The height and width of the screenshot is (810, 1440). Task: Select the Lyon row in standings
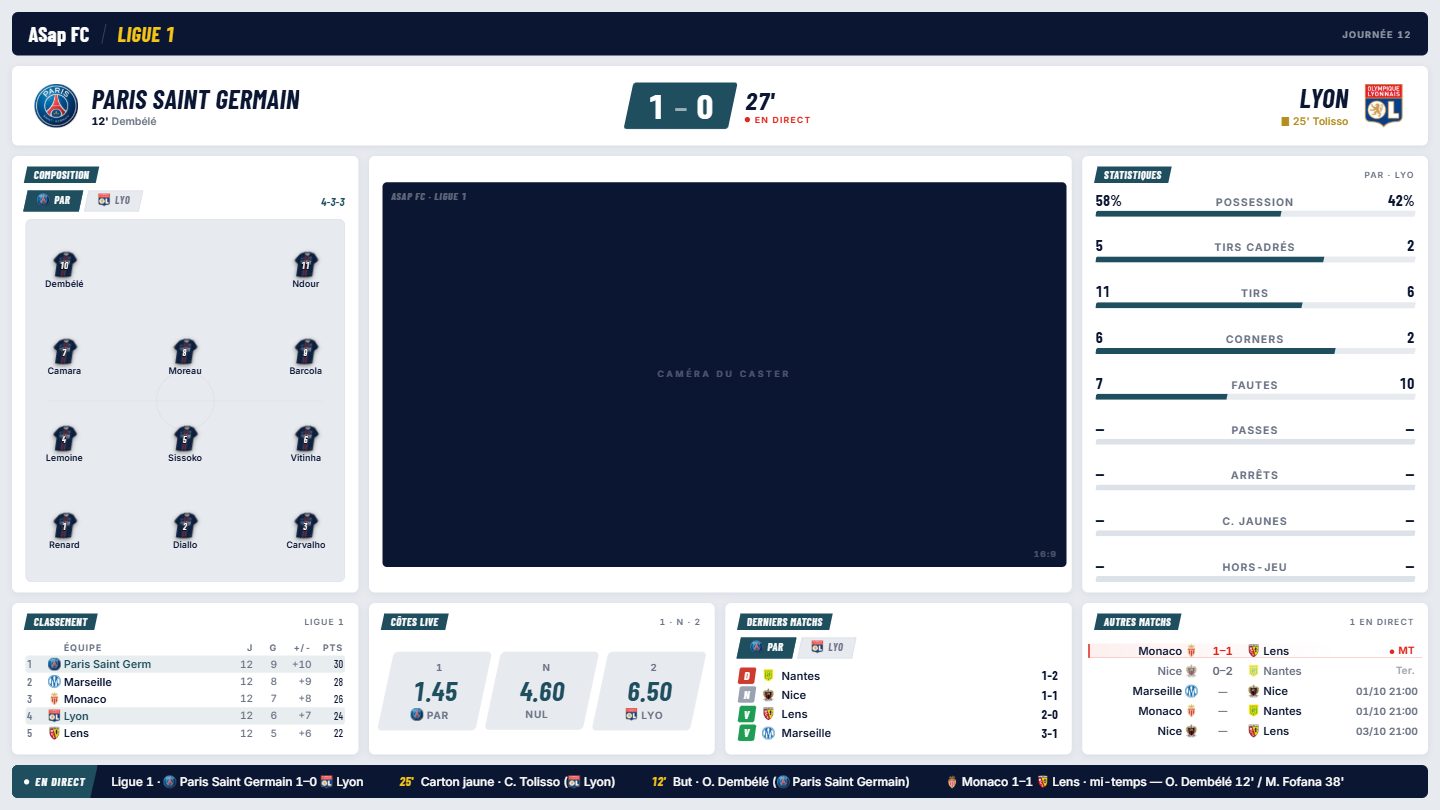[185, 716]
